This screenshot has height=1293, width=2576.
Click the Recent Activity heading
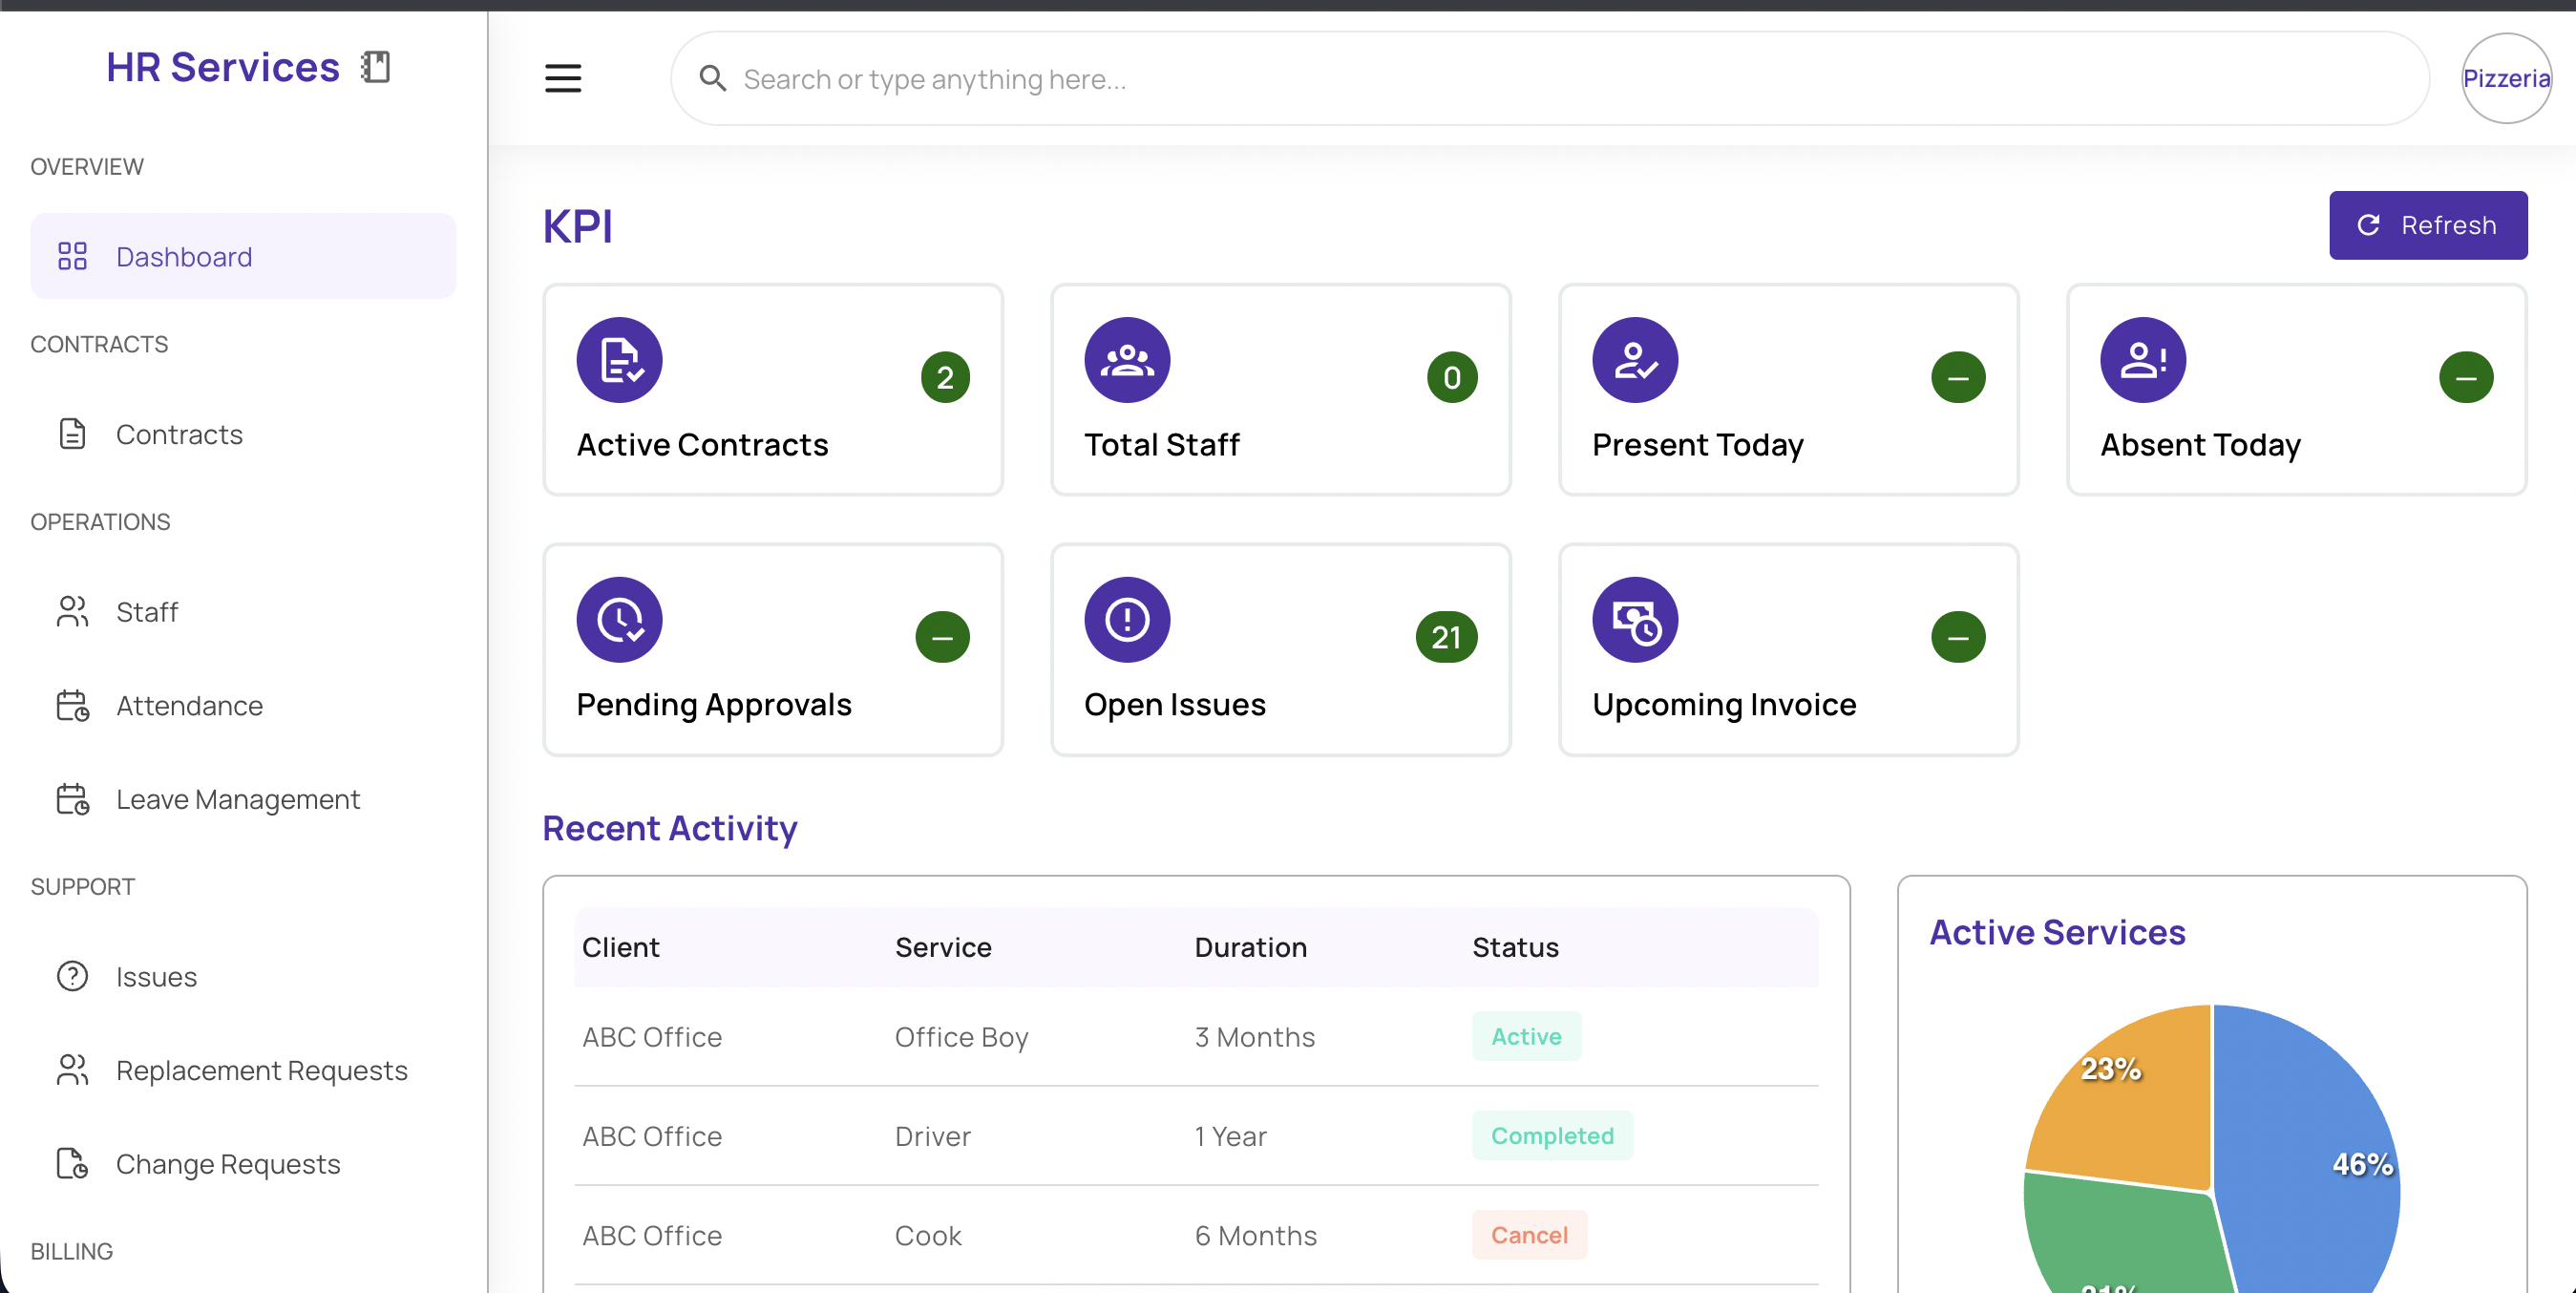(669, 828)
